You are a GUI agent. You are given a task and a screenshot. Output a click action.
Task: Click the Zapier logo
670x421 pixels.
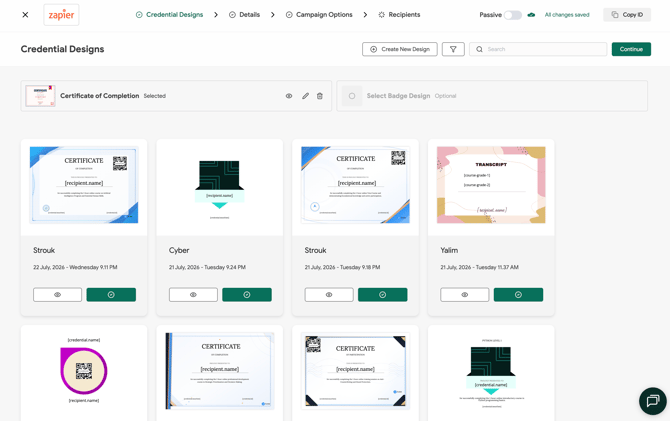61,15
